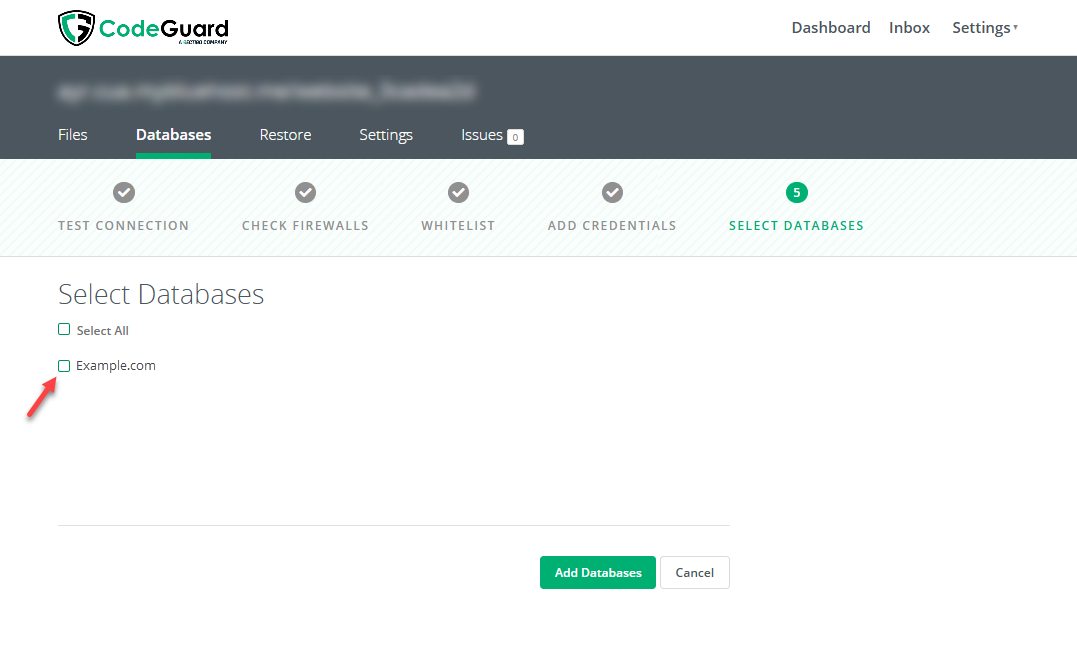Image resolution: width=1077 pixels, height=649 pixels.
Task: Cancel the database selection
Action: [694, 572]
